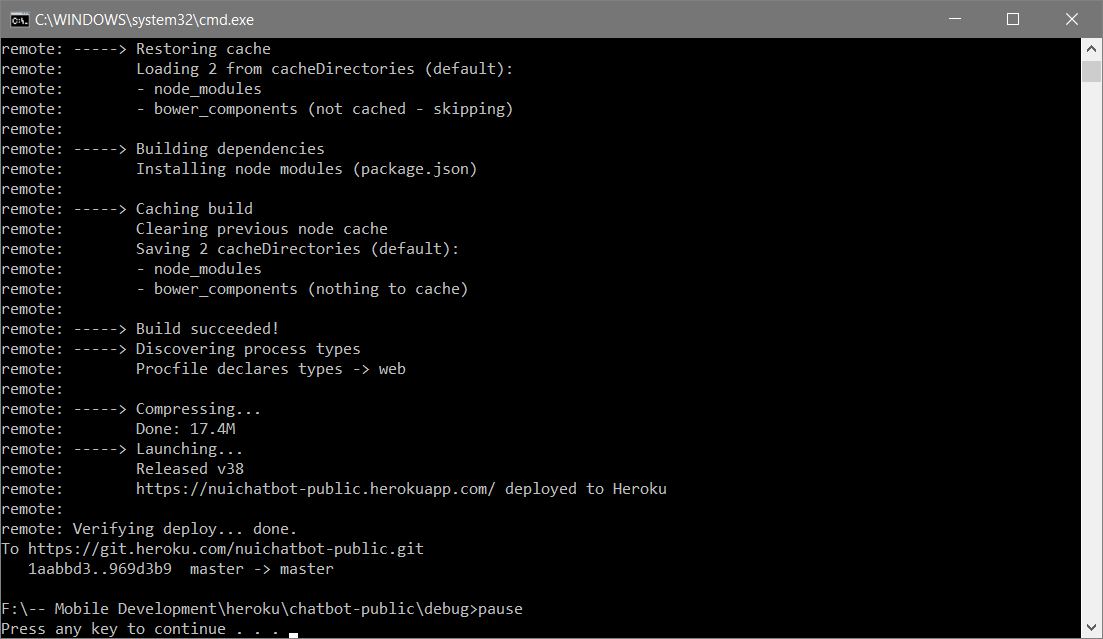This screenshot has width=1103, height=639.
Task: Click the git.heroku.com/nuichatbot-public.git URL
Action: pyautogui.click(x=226, y=548)
